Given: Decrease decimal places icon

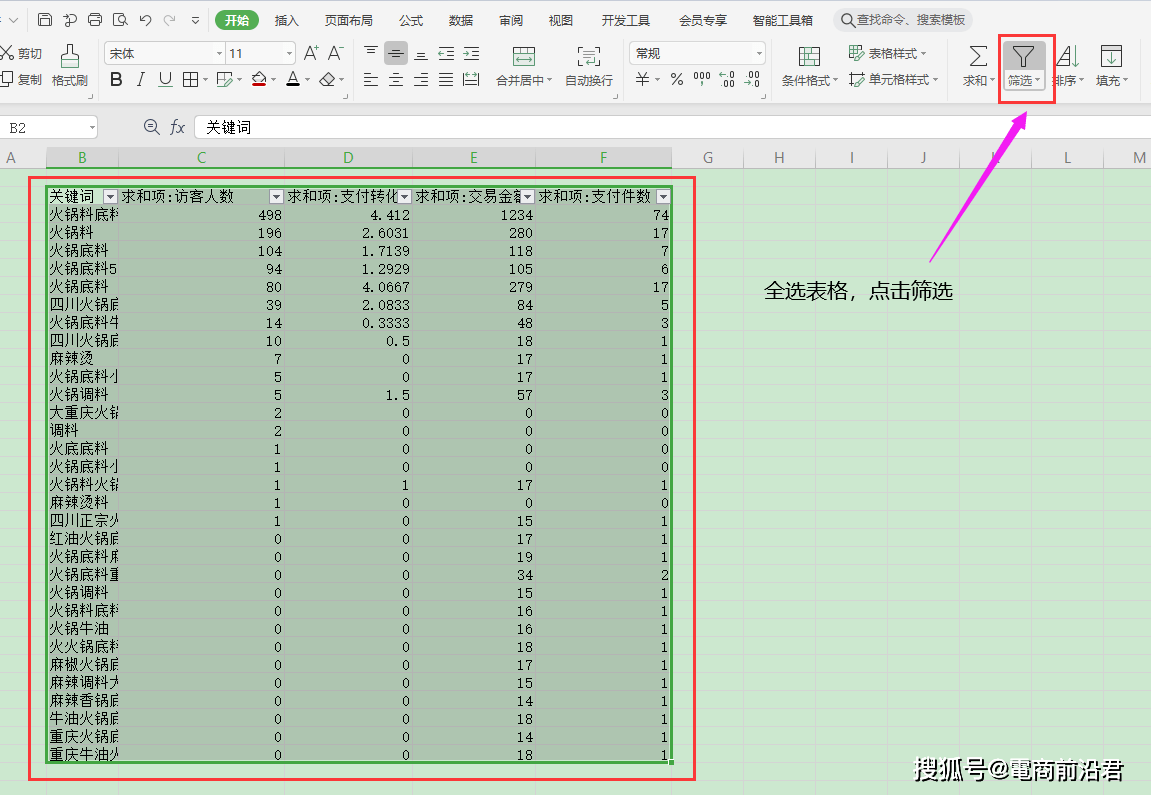Looking at the screenshot, I should point(752,79).
